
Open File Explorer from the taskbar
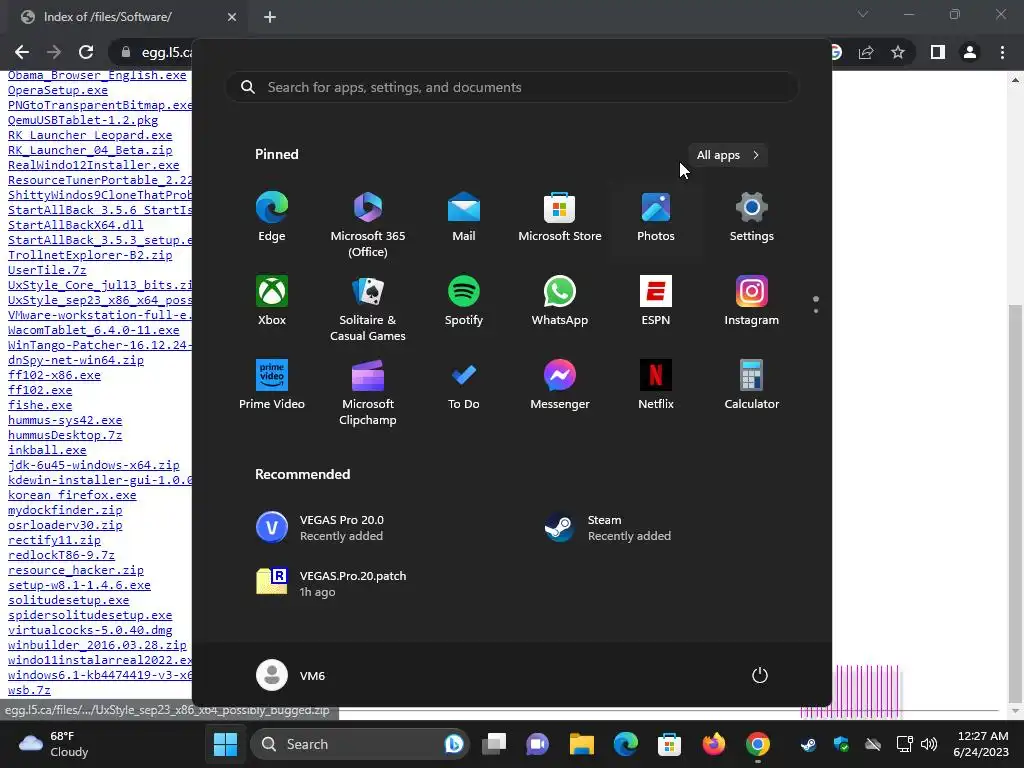581,744
